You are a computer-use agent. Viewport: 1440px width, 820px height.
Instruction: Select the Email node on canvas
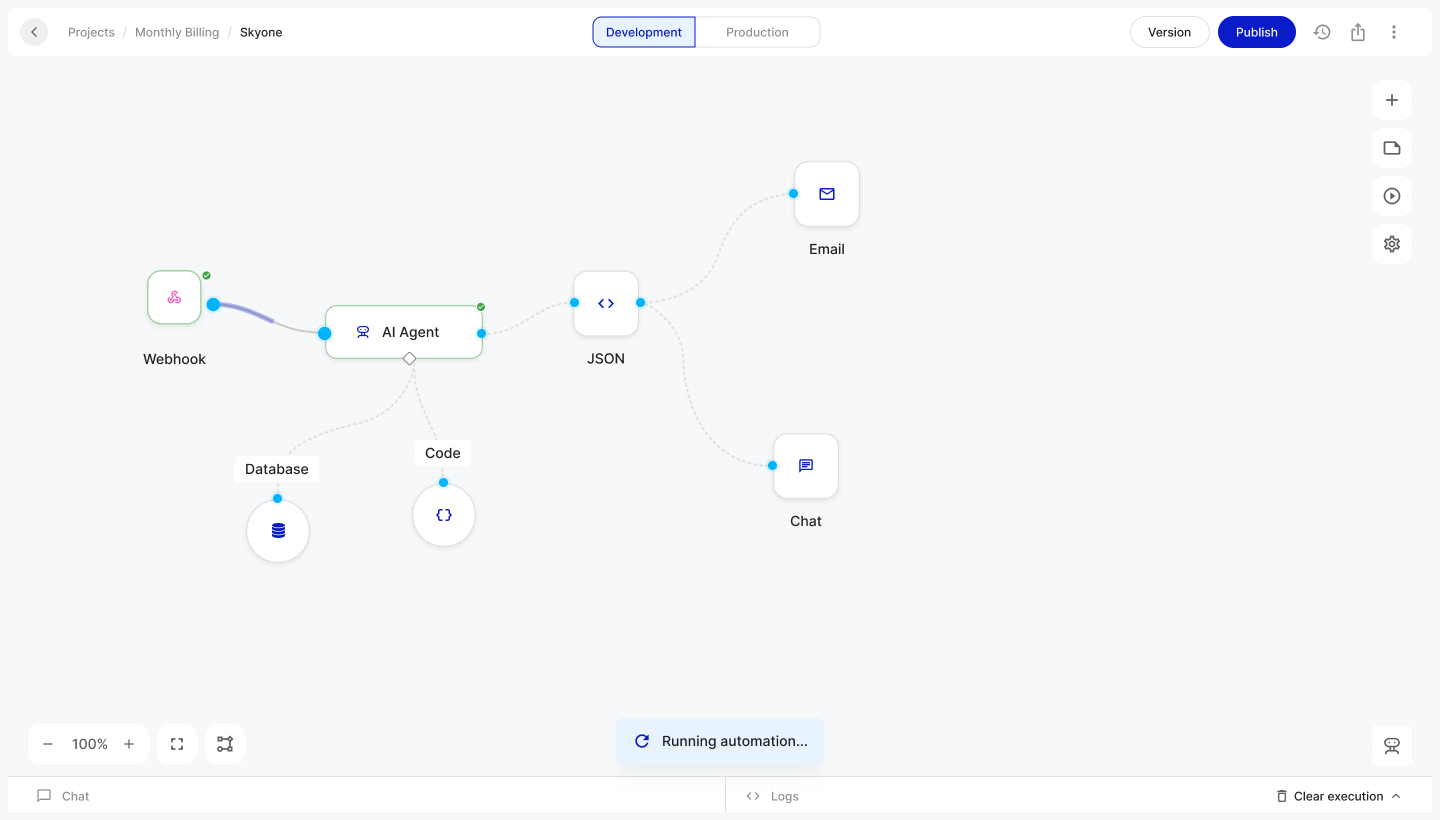coord(826,194)
